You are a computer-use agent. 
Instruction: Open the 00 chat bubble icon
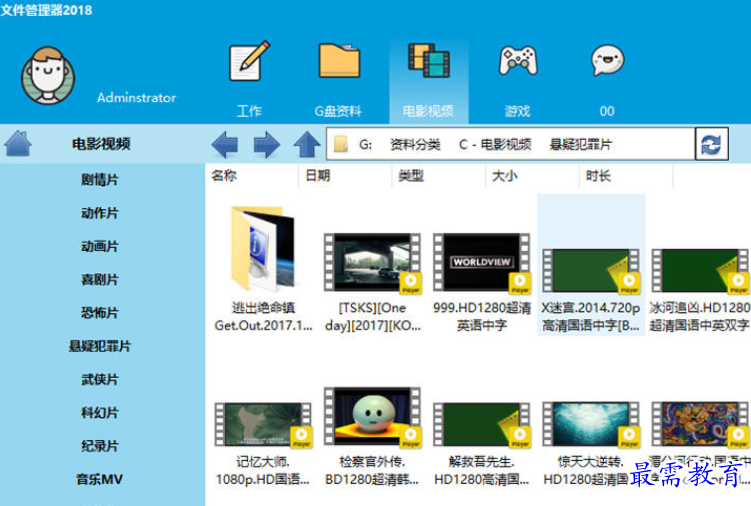click(607, 60)
